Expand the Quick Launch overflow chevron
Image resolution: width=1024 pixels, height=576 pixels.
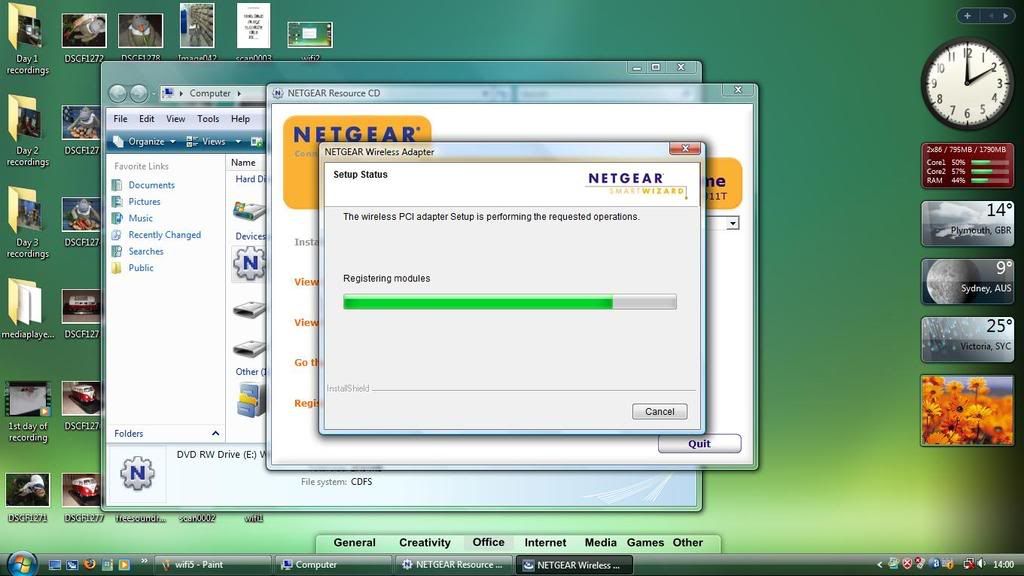click(x=144, y=562)
